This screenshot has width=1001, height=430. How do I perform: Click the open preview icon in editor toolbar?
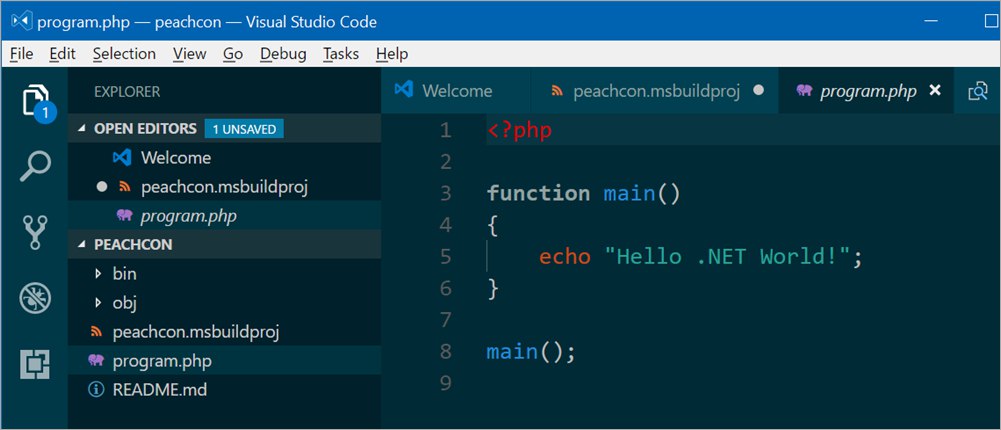point(977,91)
